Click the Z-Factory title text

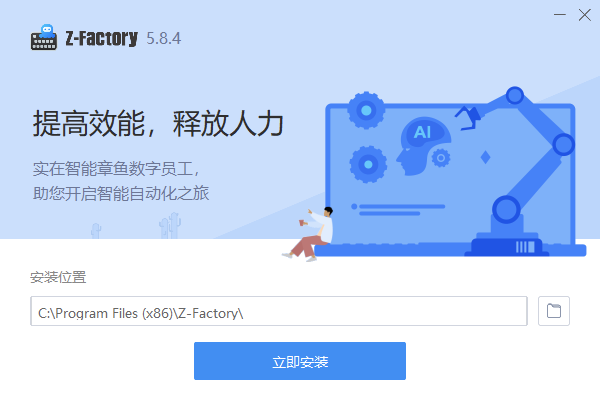click(x=101, y=38)
